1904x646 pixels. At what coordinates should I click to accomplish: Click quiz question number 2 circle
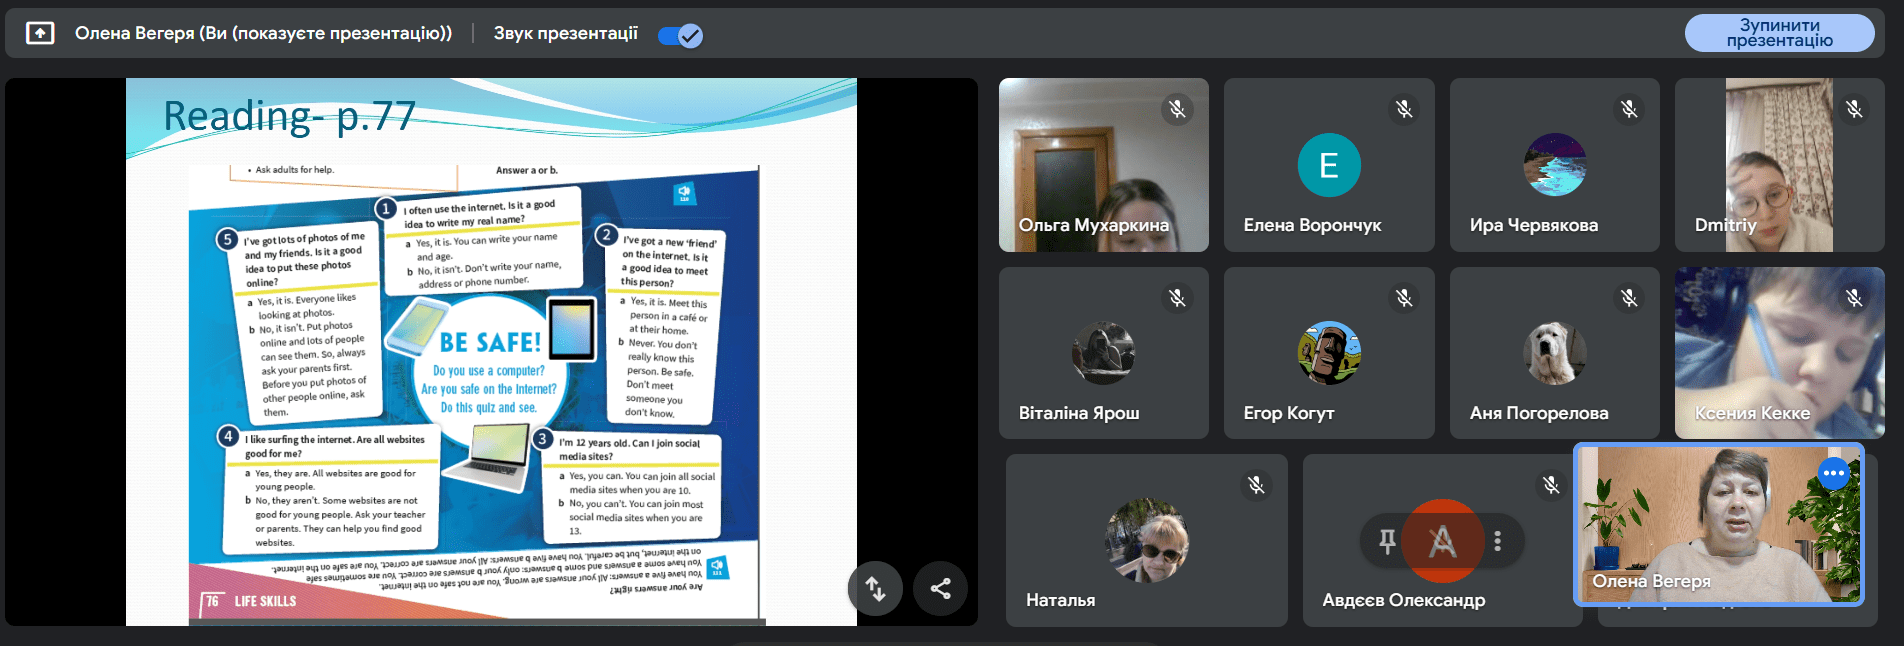coord(606,235)
